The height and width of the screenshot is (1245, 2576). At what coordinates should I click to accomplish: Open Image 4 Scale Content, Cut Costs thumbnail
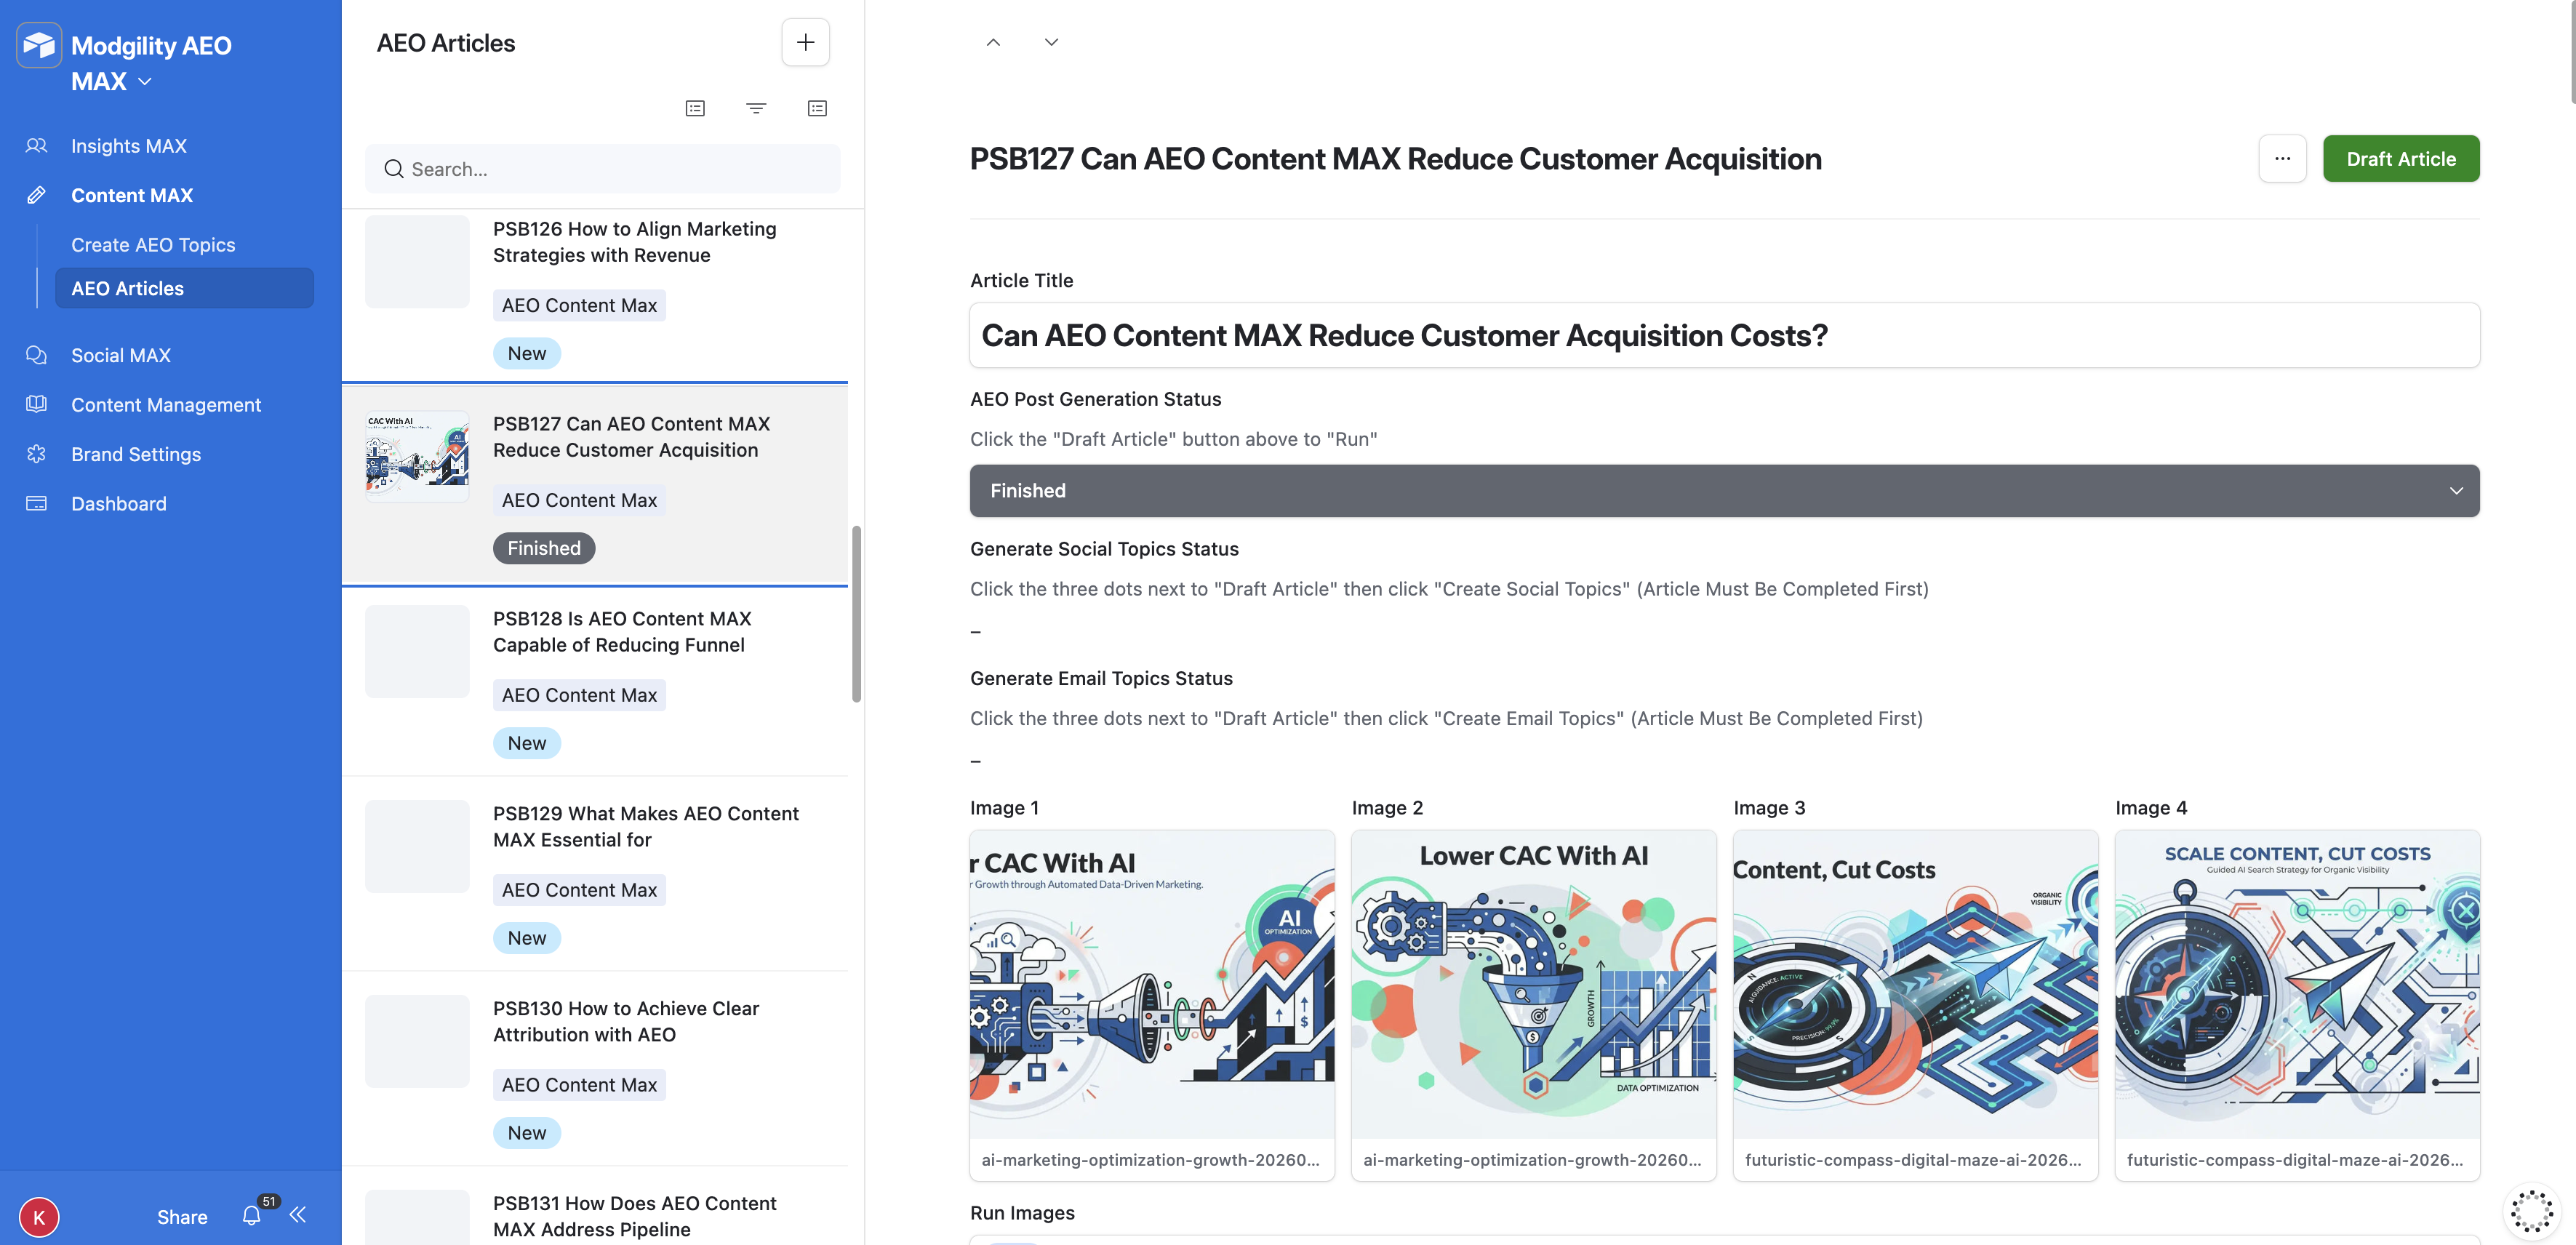pos(2297,984)
